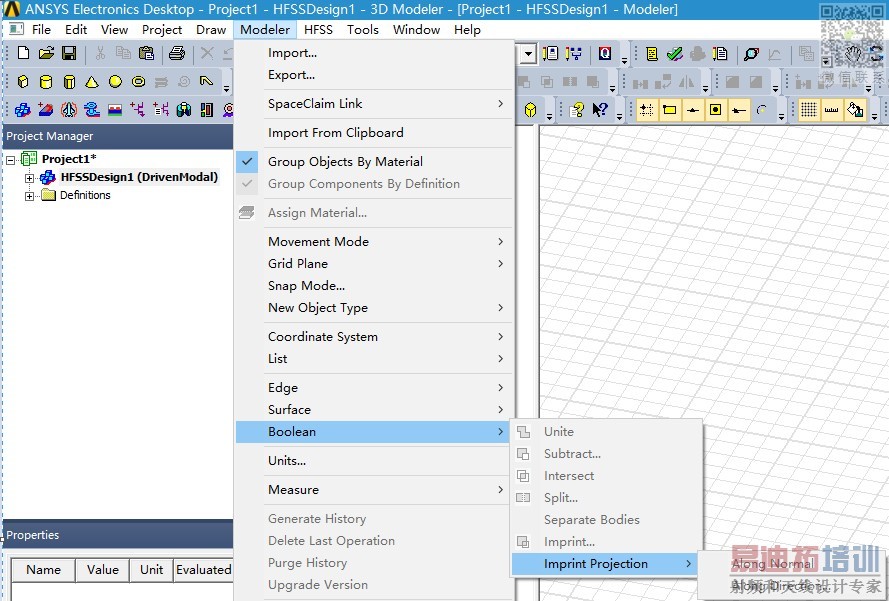Click the binoculars icon

(x=184, y=109)
